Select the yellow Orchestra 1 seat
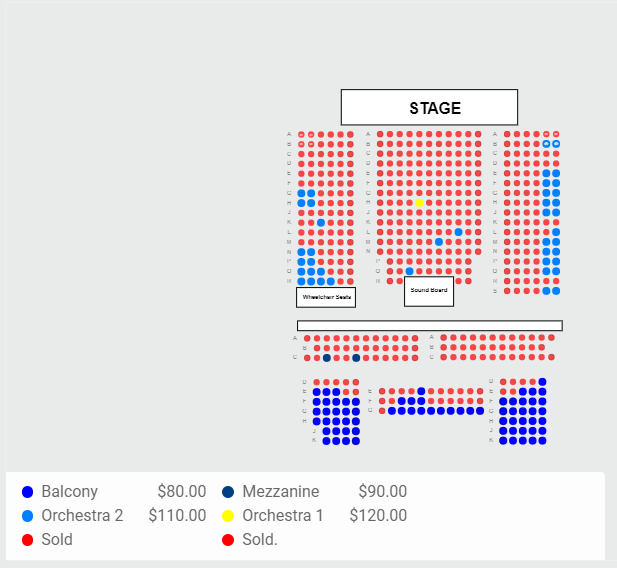The height and width of the screenshot is (568, 617). click(419, 203)
